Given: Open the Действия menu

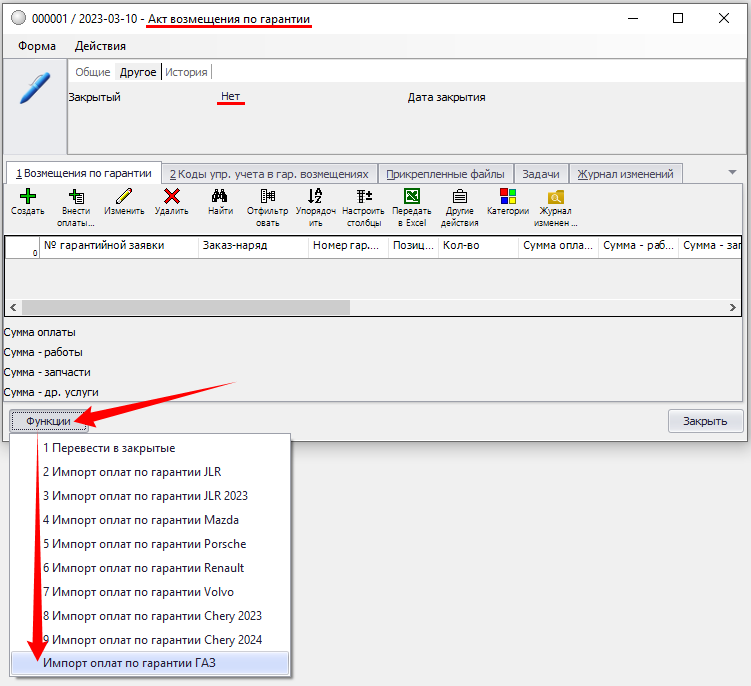Looking at the screenshot, I should point(100,46).
